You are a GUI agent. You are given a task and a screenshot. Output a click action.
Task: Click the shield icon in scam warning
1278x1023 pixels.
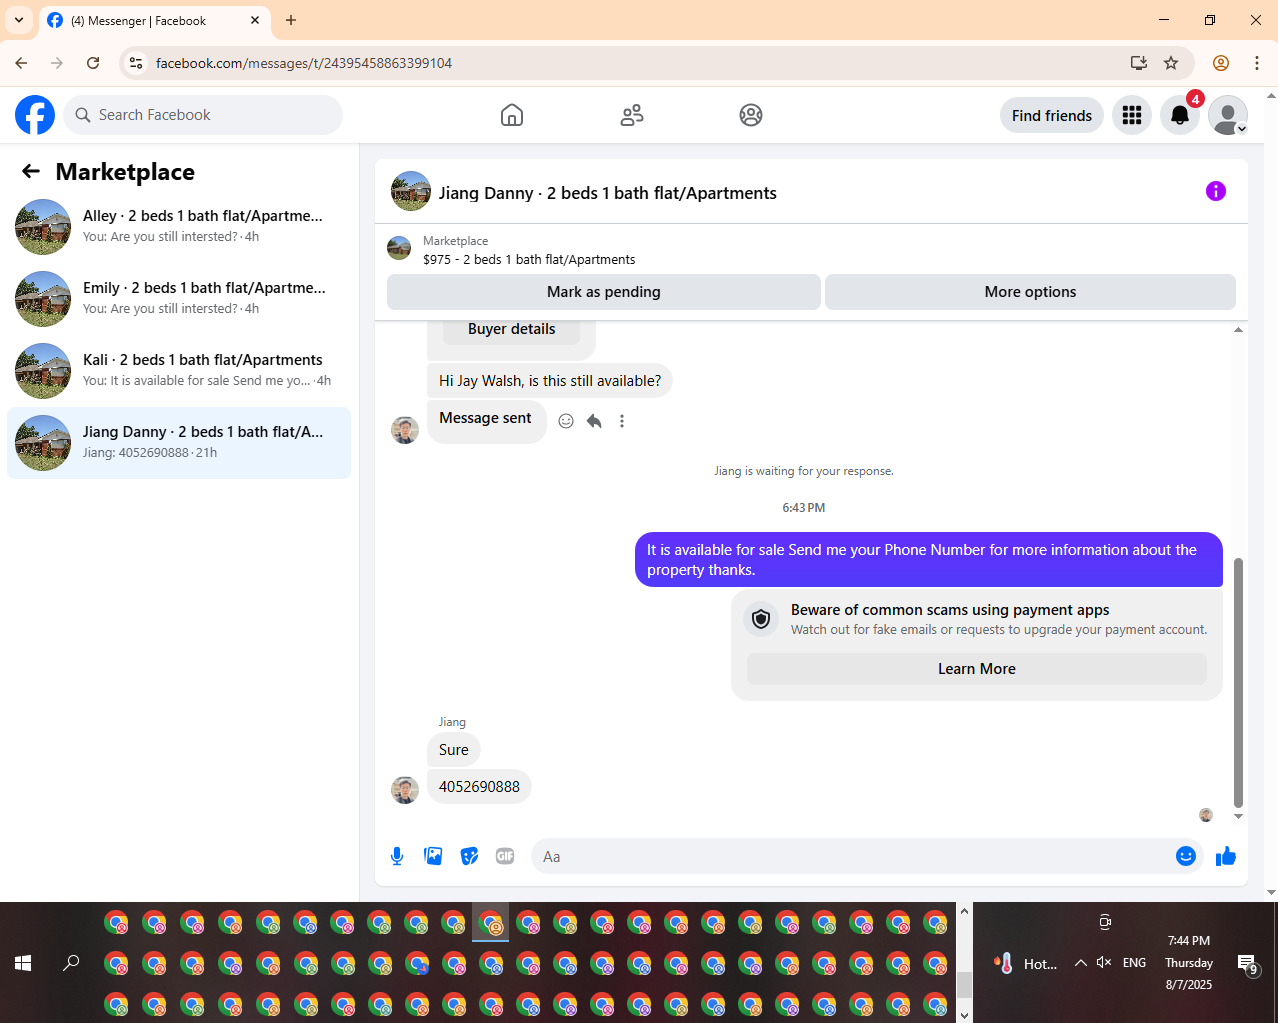click(x=761, y=619)
